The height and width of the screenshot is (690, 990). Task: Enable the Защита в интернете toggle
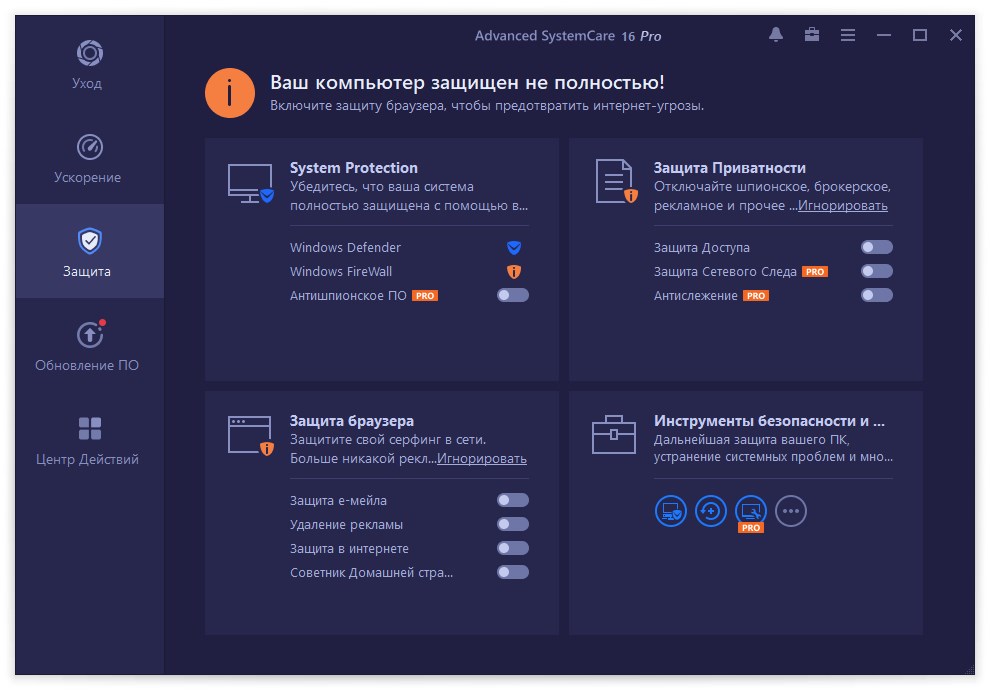click(x=513, y=549)
